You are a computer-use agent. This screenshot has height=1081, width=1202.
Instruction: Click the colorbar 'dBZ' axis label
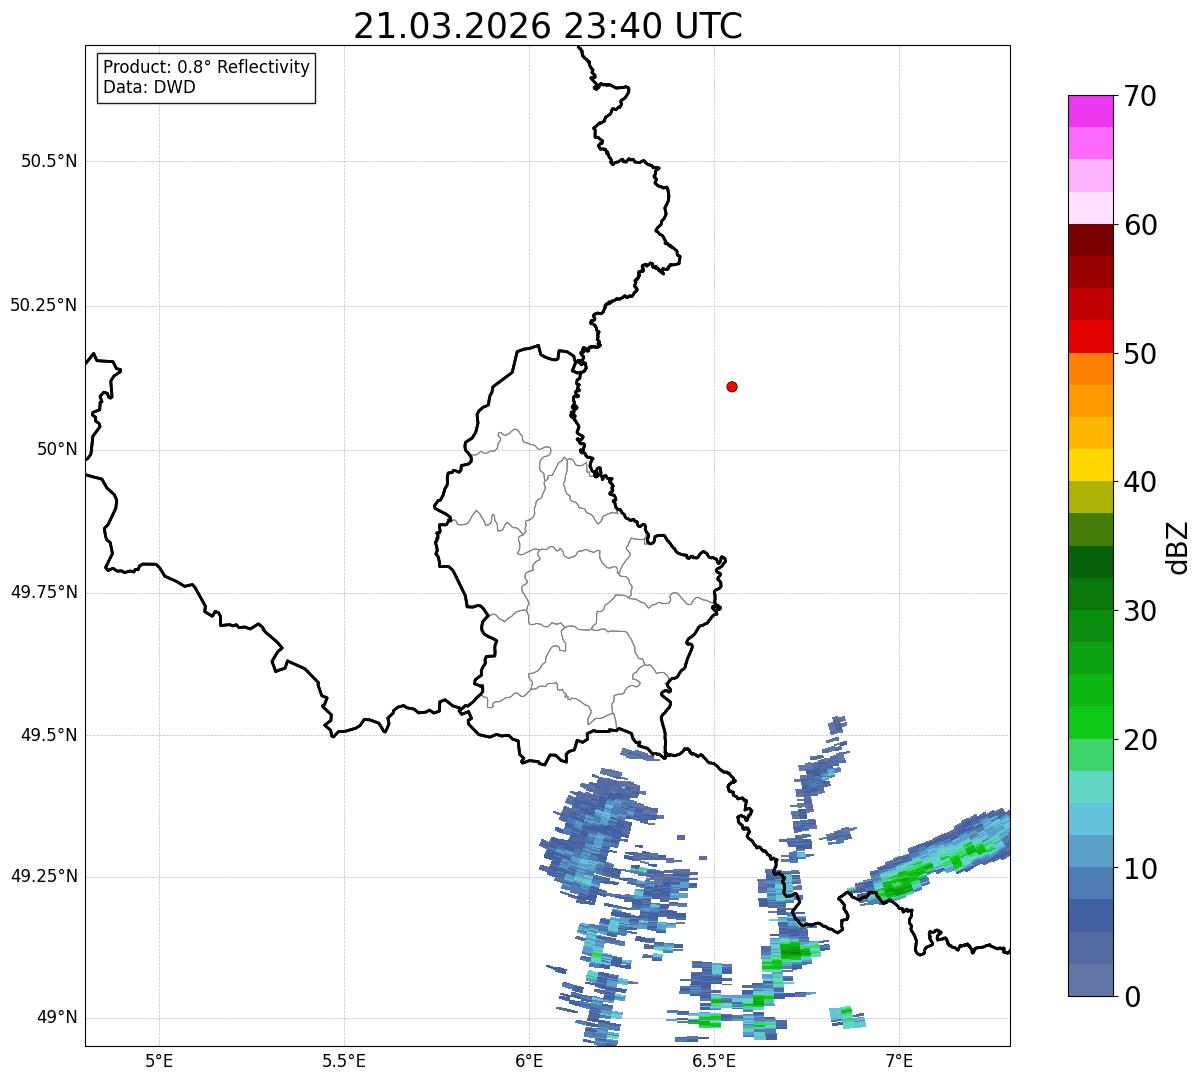tap(1178, 546)
